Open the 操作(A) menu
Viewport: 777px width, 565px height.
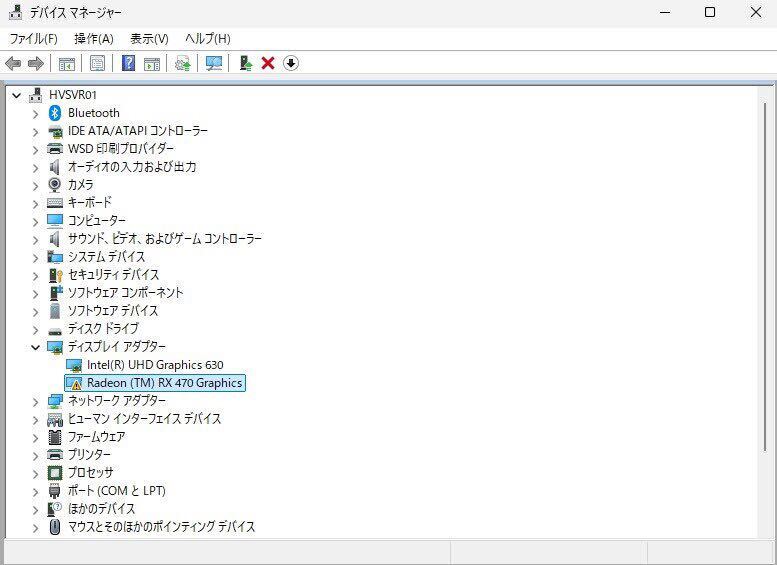point(94,39)
